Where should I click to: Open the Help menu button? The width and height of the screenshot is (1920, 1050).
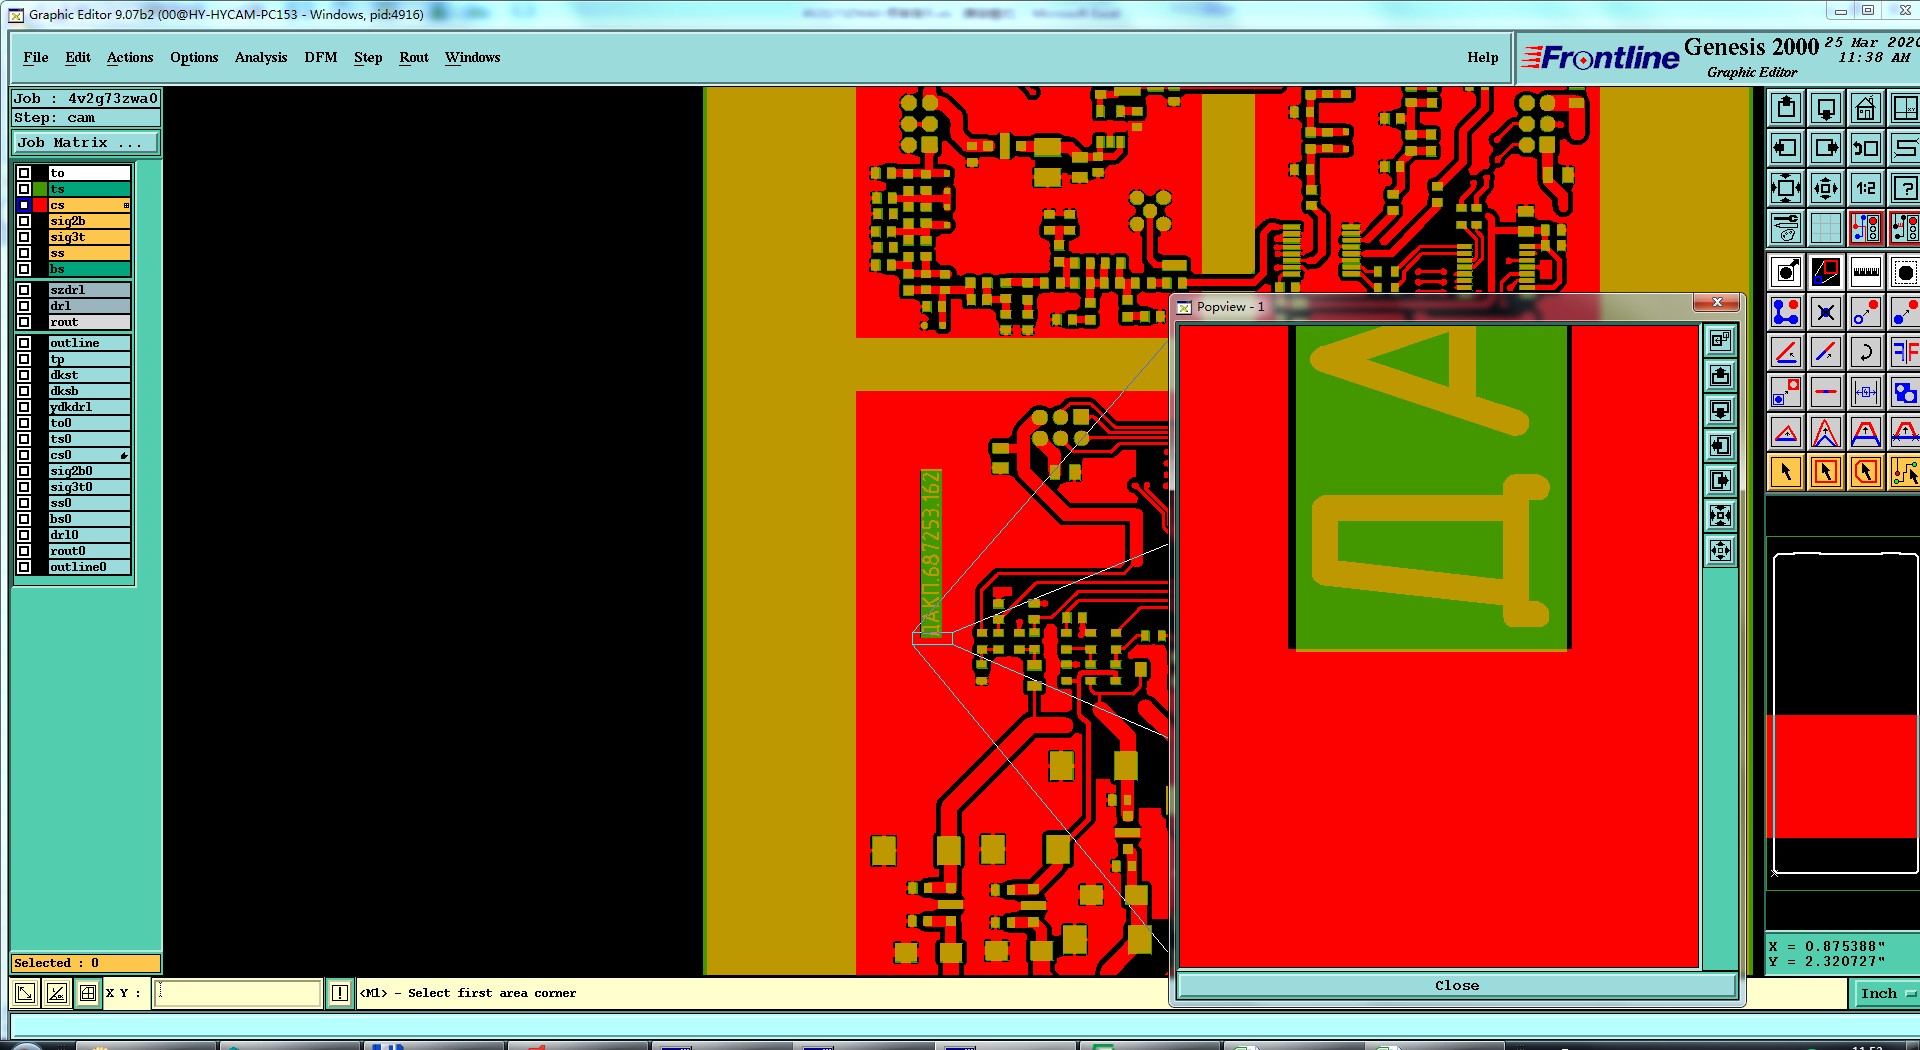1483,57
